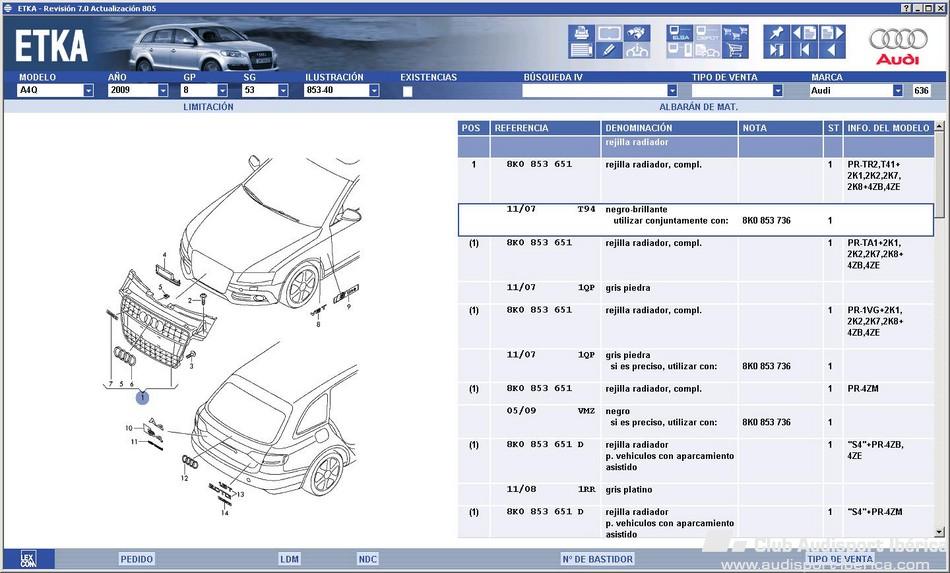Jump to first entry with skip-back icon
The image size is (950, 573).
click(x=804, y=50)
